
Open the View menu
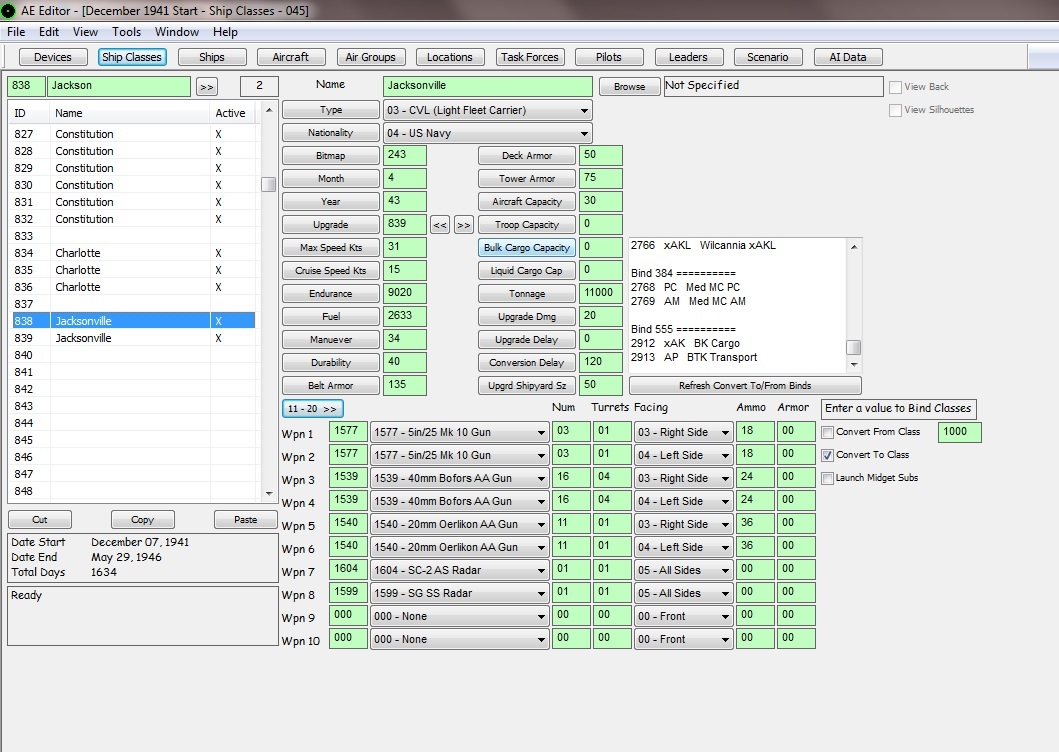coord(85,32)
